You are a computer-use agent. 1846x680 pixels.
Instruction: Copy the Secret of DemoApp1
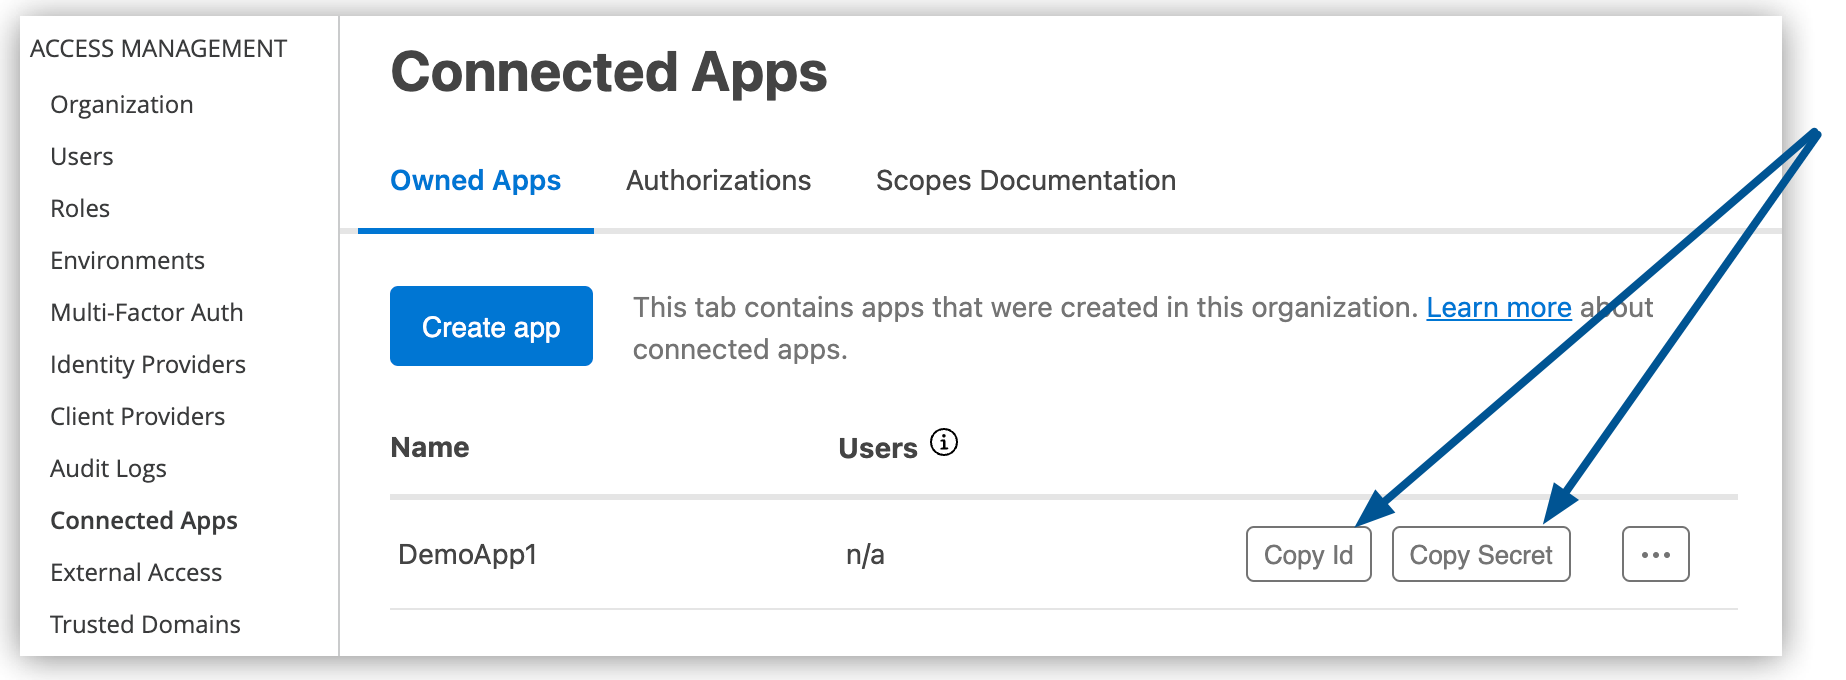point(1480,554)
